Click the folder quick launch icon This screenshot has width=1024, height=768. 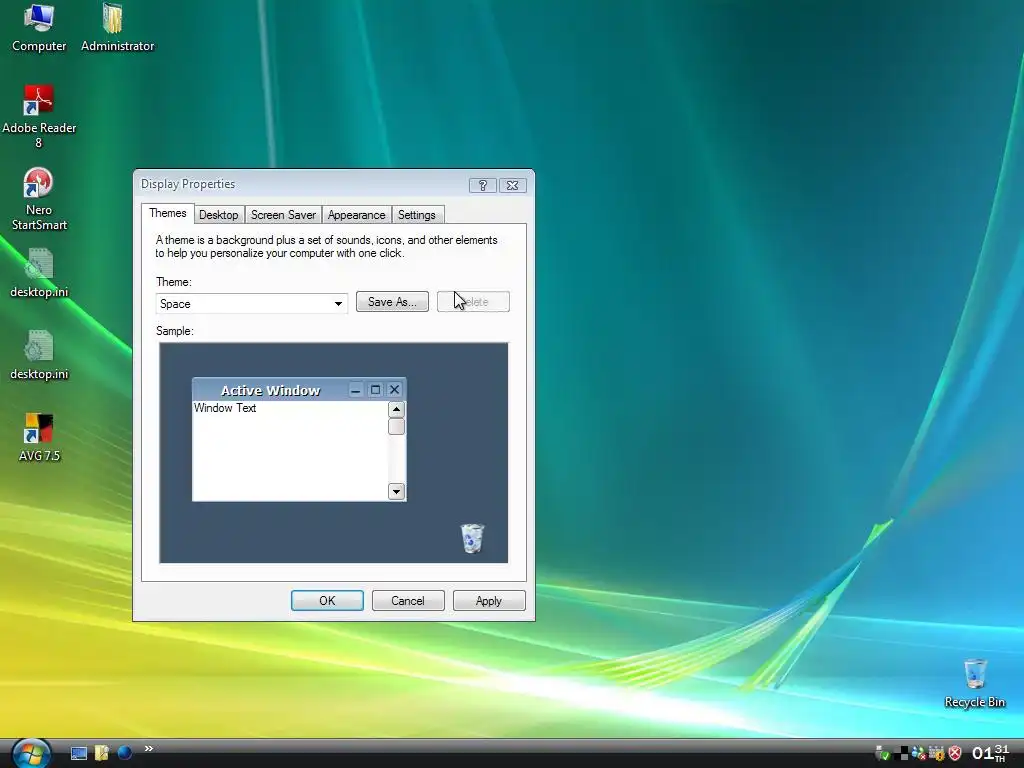(x=101, y=753)
